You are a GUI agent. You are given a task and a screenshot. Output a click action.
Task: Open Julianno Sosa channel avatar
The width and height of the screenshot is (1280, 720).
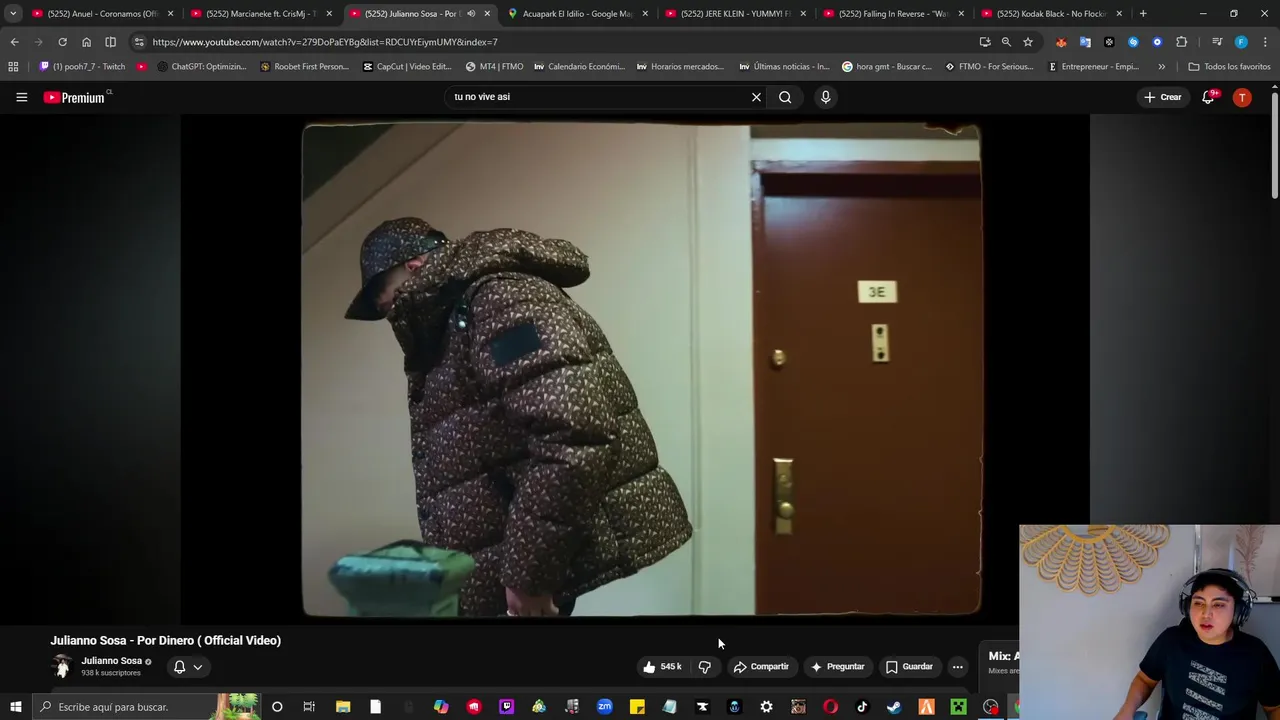tap(62, 666)
